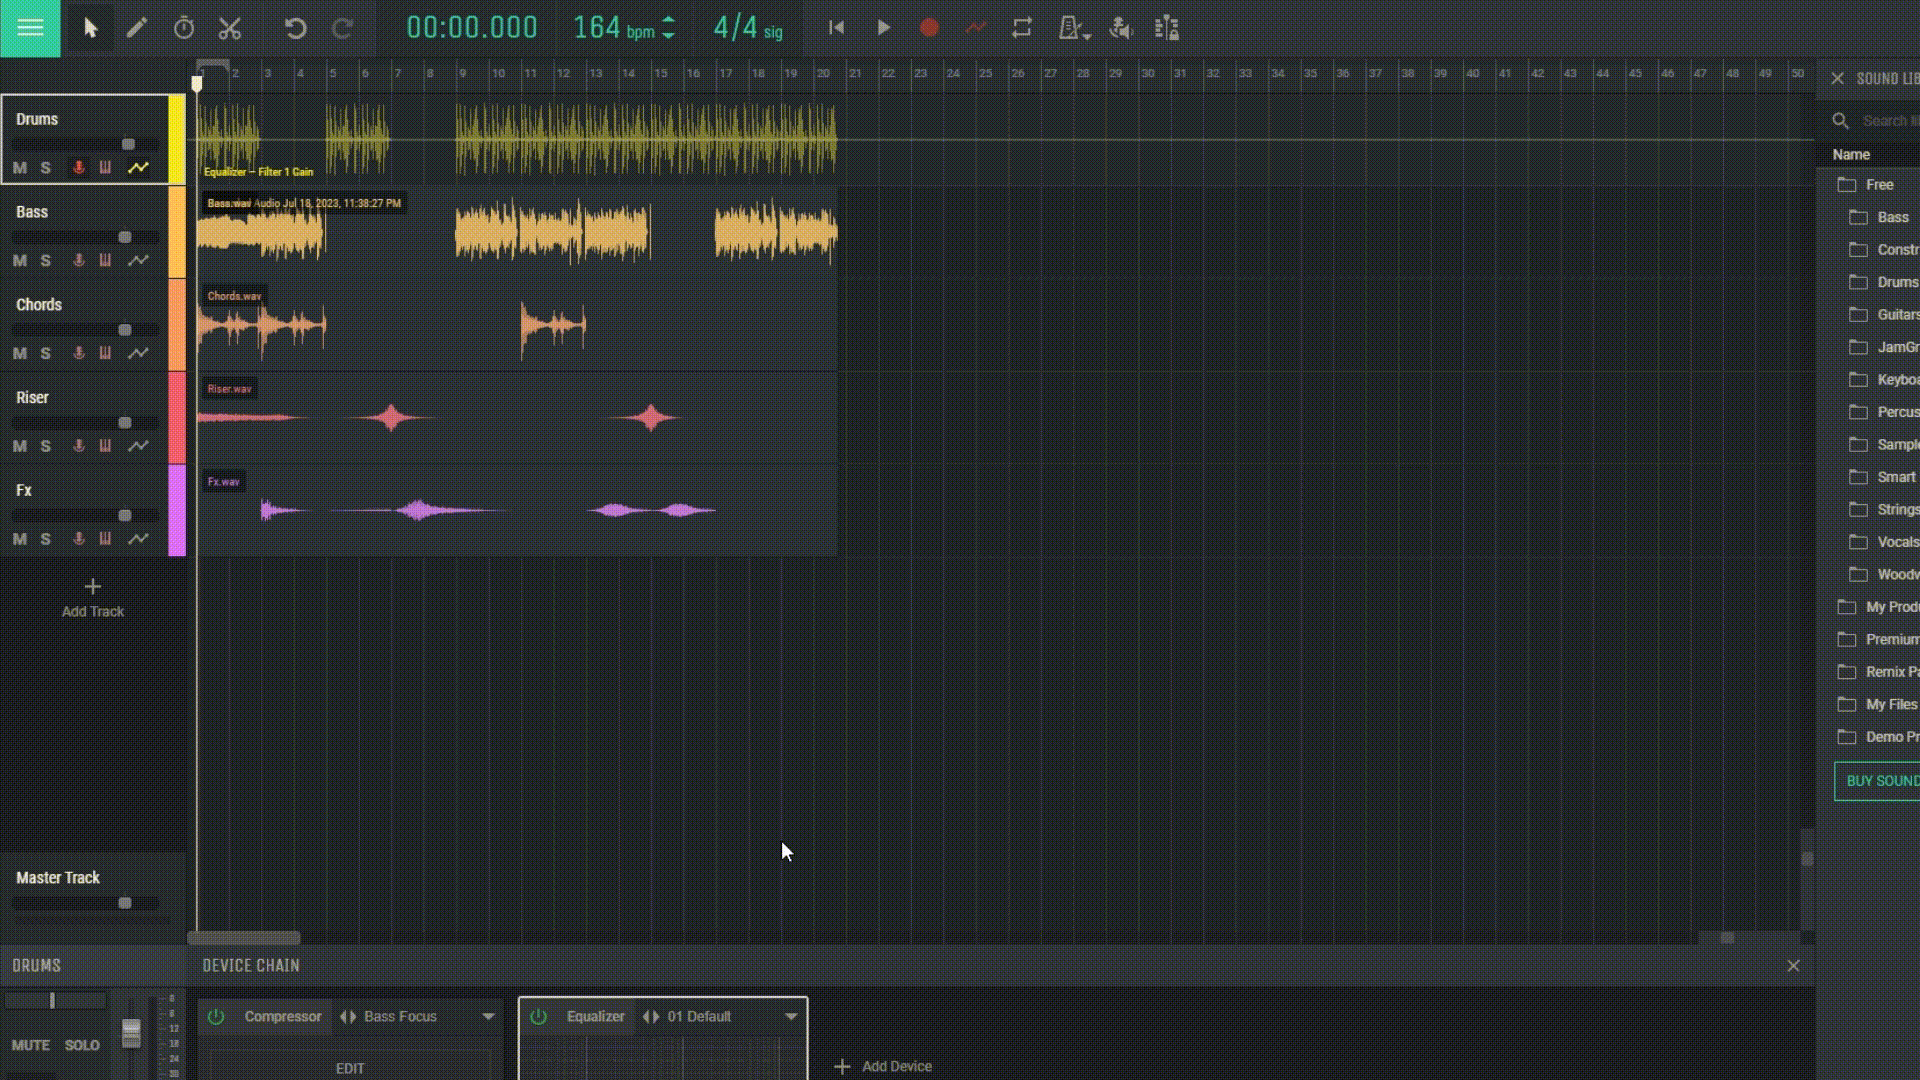Click the Undo arrow icon
The width and height of the screenshot is (1920, 1080).
point(295,28)
